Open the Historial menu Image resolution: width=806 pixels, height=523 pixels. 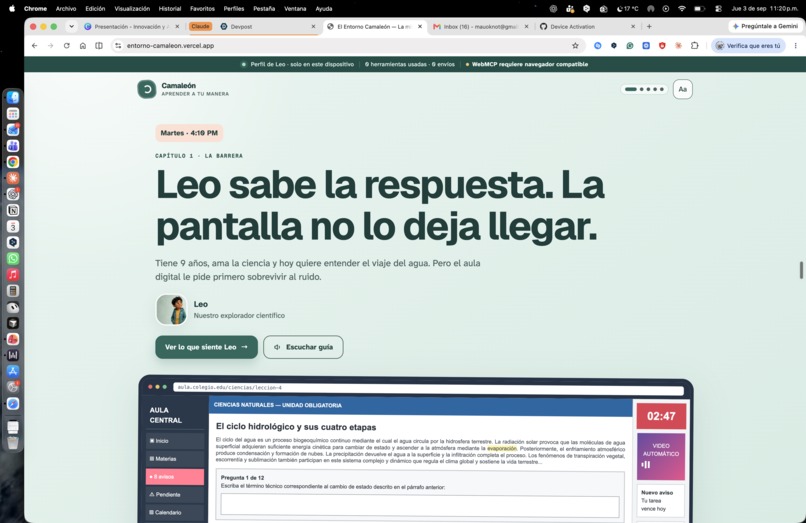point(170,9)
